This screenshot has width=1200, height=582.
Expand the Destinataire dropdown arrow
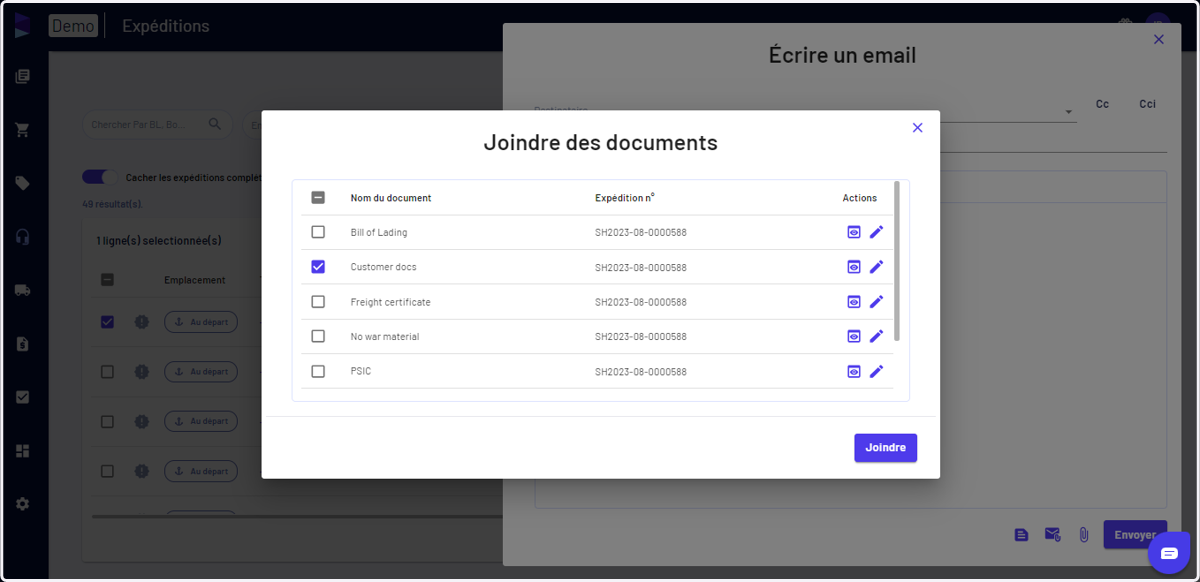(1068, 112)
